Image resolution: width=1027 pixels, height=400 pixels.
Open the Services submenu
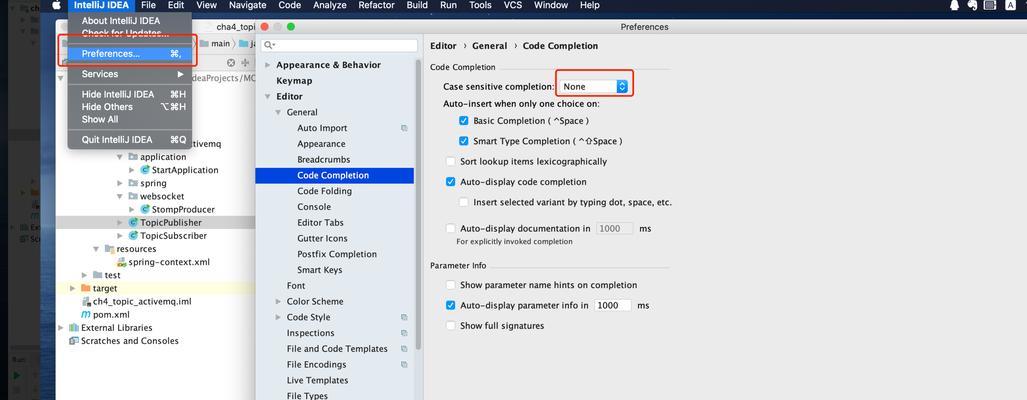pyautogui.click(x=130, y=75)
